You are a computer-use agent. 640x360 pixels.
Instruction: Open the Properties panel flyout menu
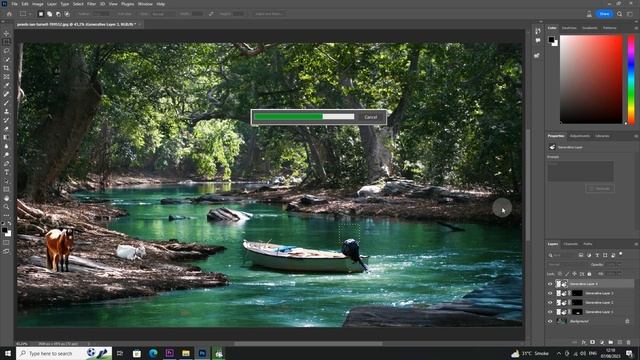coord(636,136)
